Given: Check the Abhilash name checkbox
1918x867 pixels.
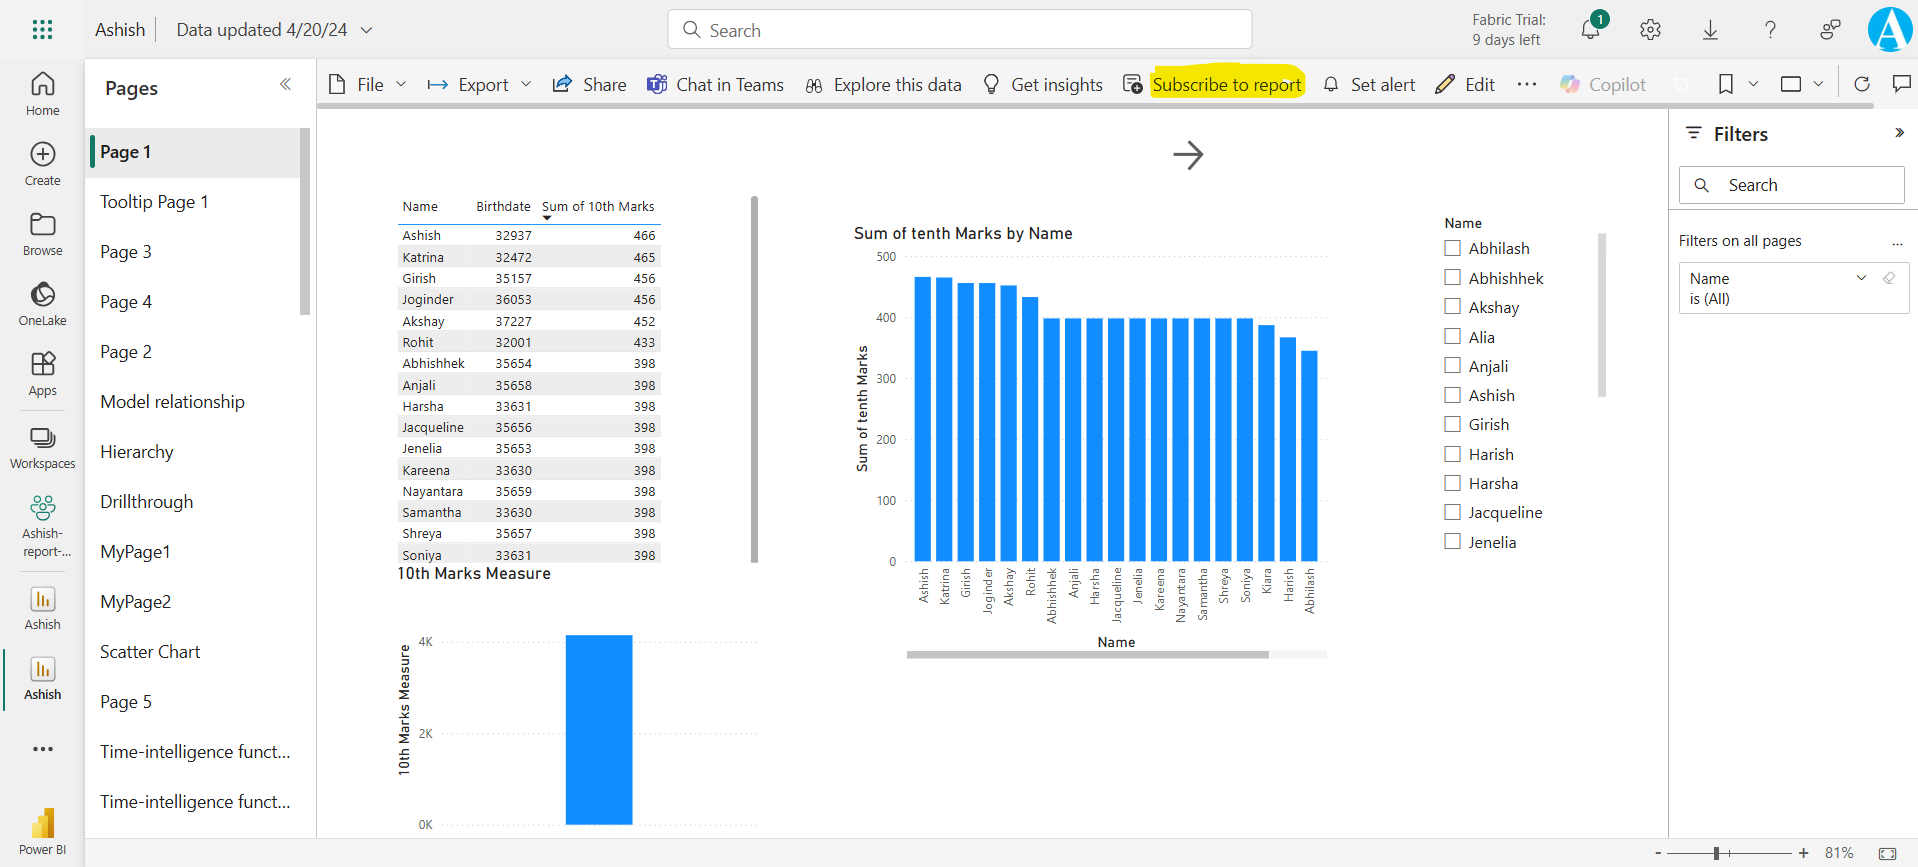Looking at the screenshot, I should (1453, 248).
